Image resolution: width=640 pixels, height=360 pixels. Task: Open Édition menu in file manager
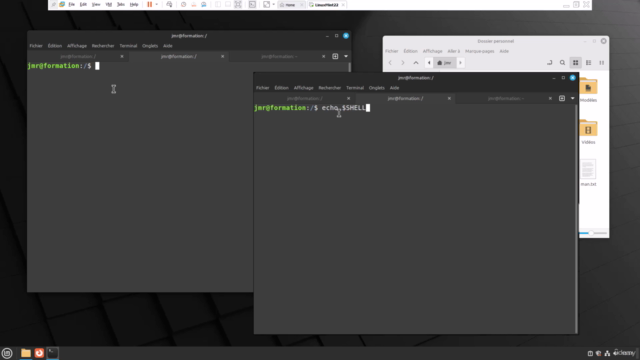point(410,51)
